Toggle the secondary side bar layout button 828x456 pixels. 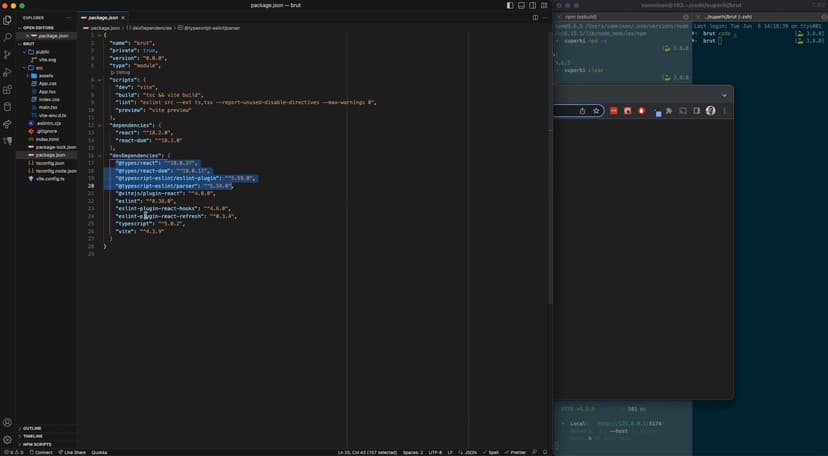[x=532, y=5]
